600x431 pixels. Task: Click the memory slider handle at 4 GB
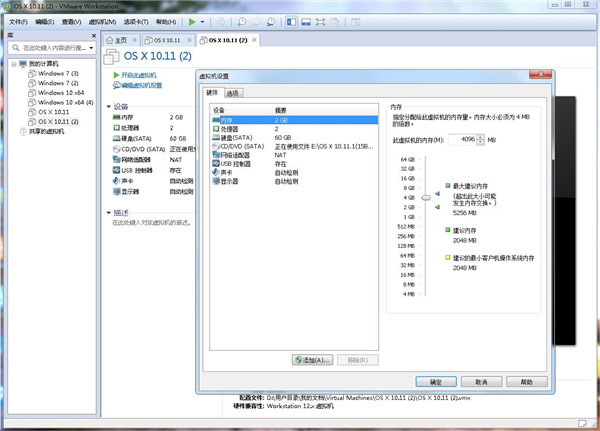(426, 198)
